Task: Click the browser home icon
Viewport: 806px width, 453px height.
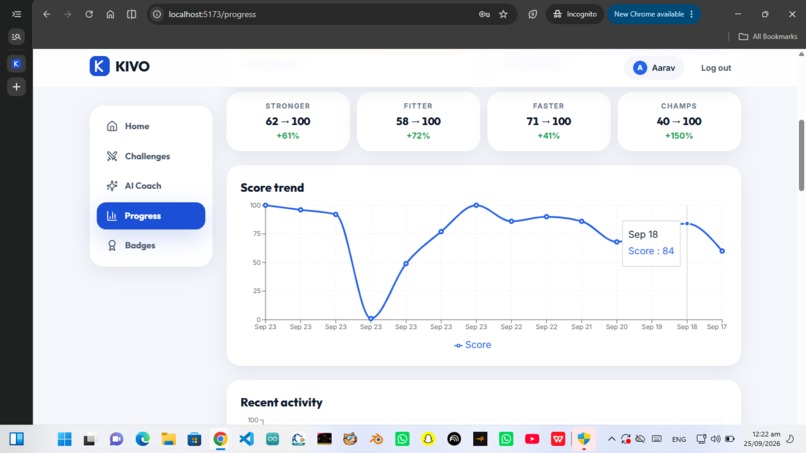Action: [110, 14]
